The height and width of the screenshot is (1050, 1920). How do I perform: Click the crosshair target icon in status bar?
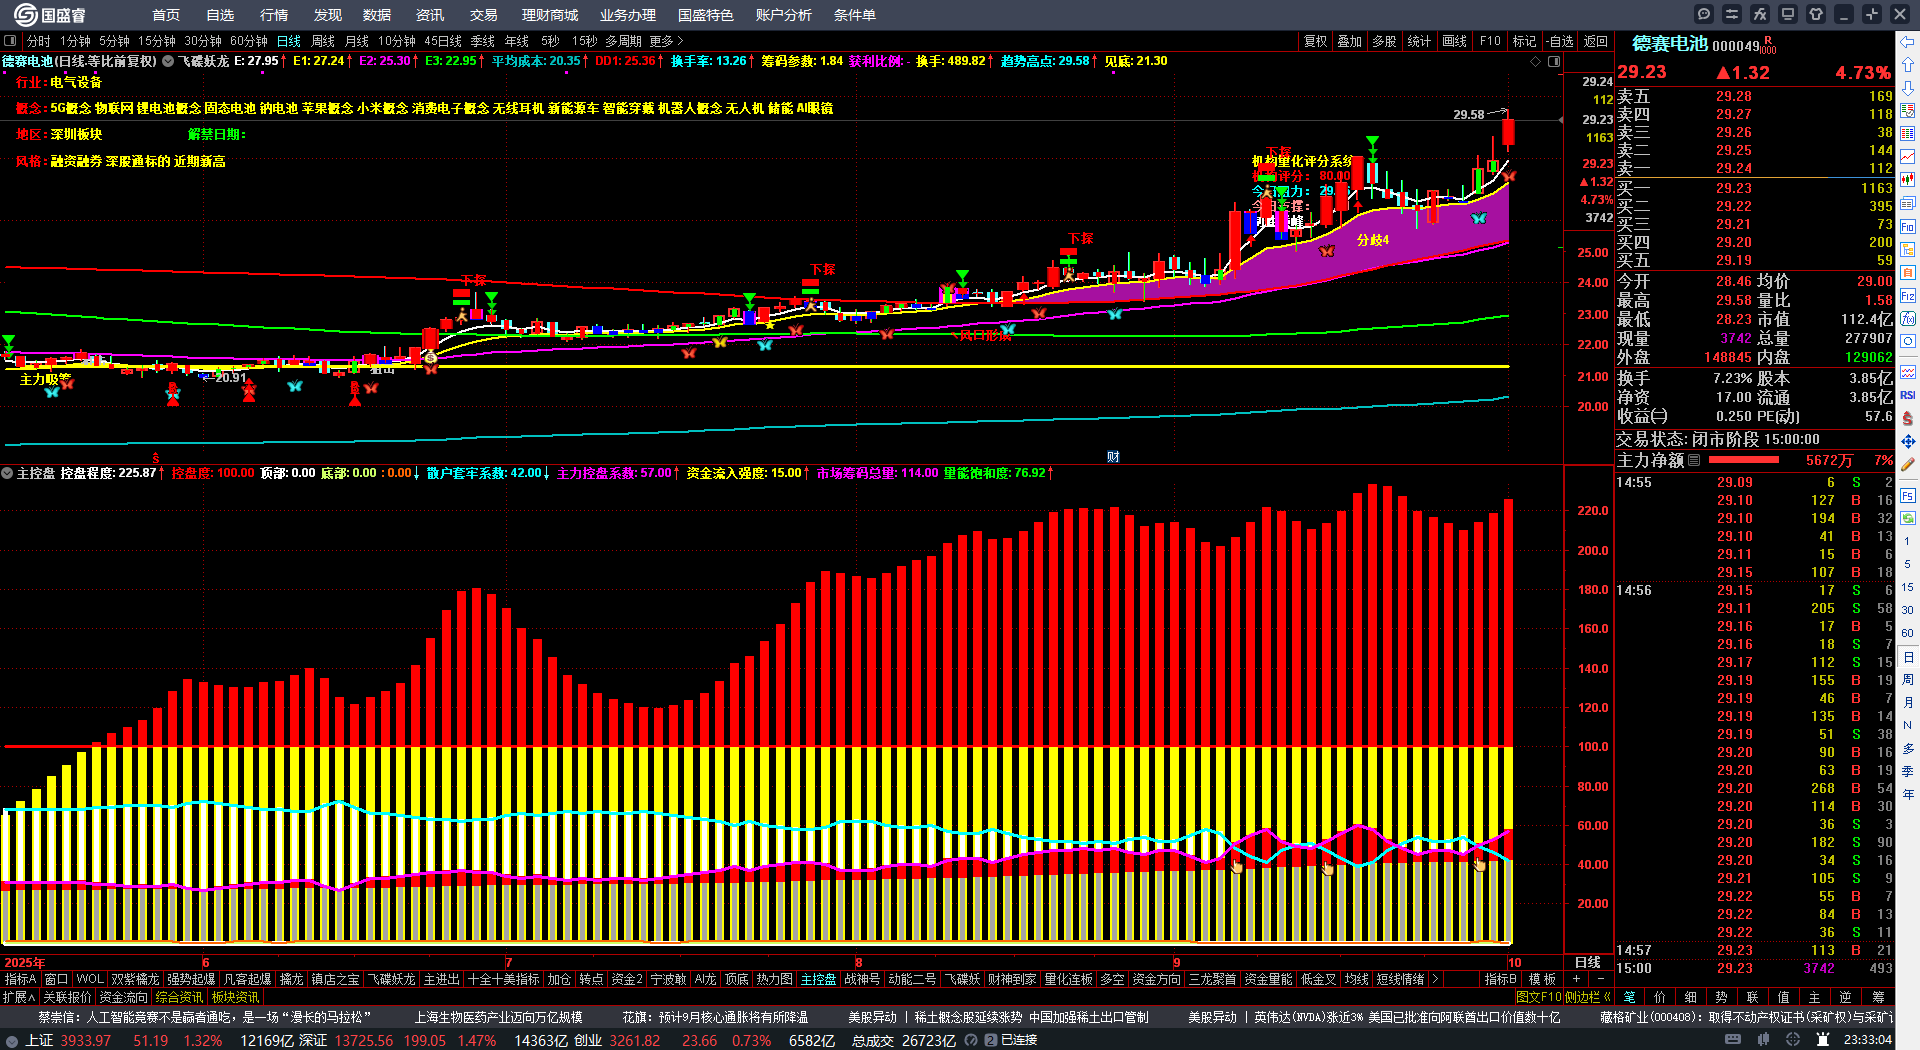(1795, 1040)
